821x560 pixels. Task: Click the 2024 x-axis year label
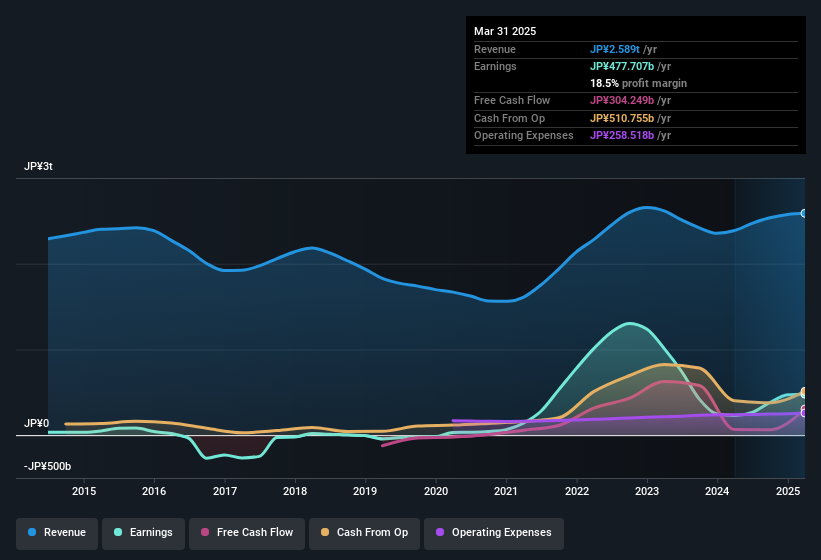pyautogui.click(x=717, y=491)
